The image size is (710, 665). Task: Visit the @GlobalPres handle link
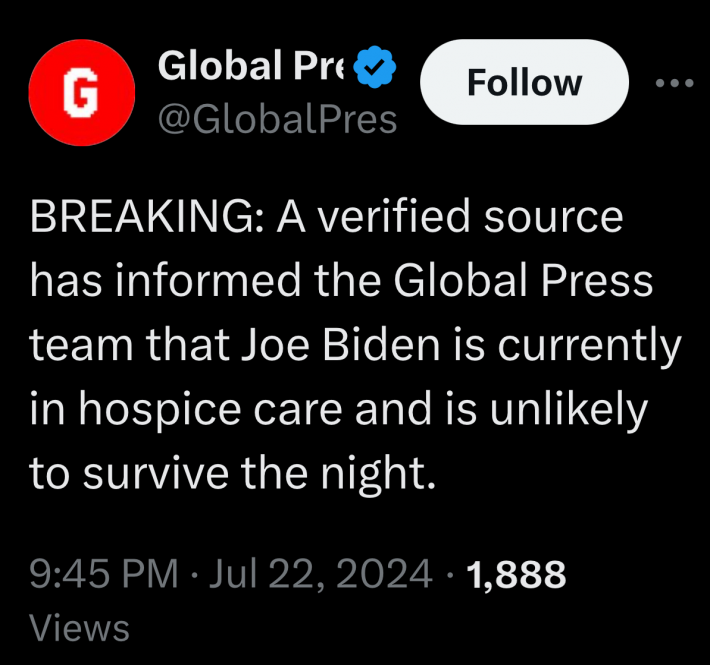click(277, 120)
